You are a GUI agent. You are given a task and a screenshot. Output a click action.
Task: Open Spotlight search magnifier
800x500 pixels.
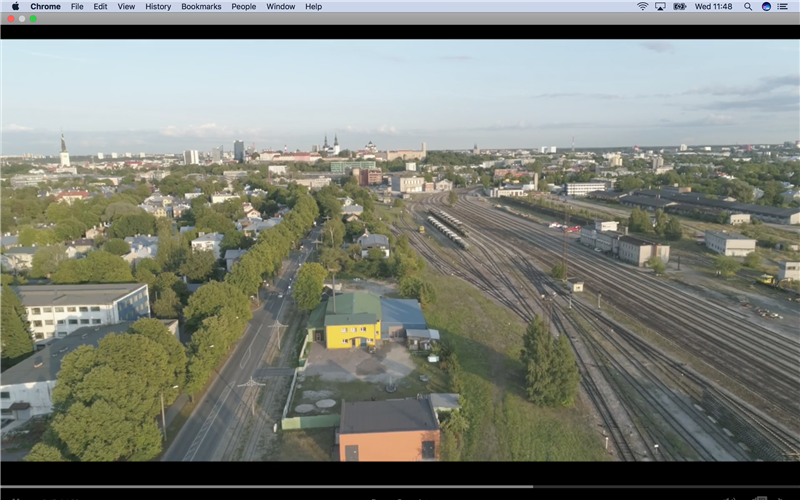point(748,6)
